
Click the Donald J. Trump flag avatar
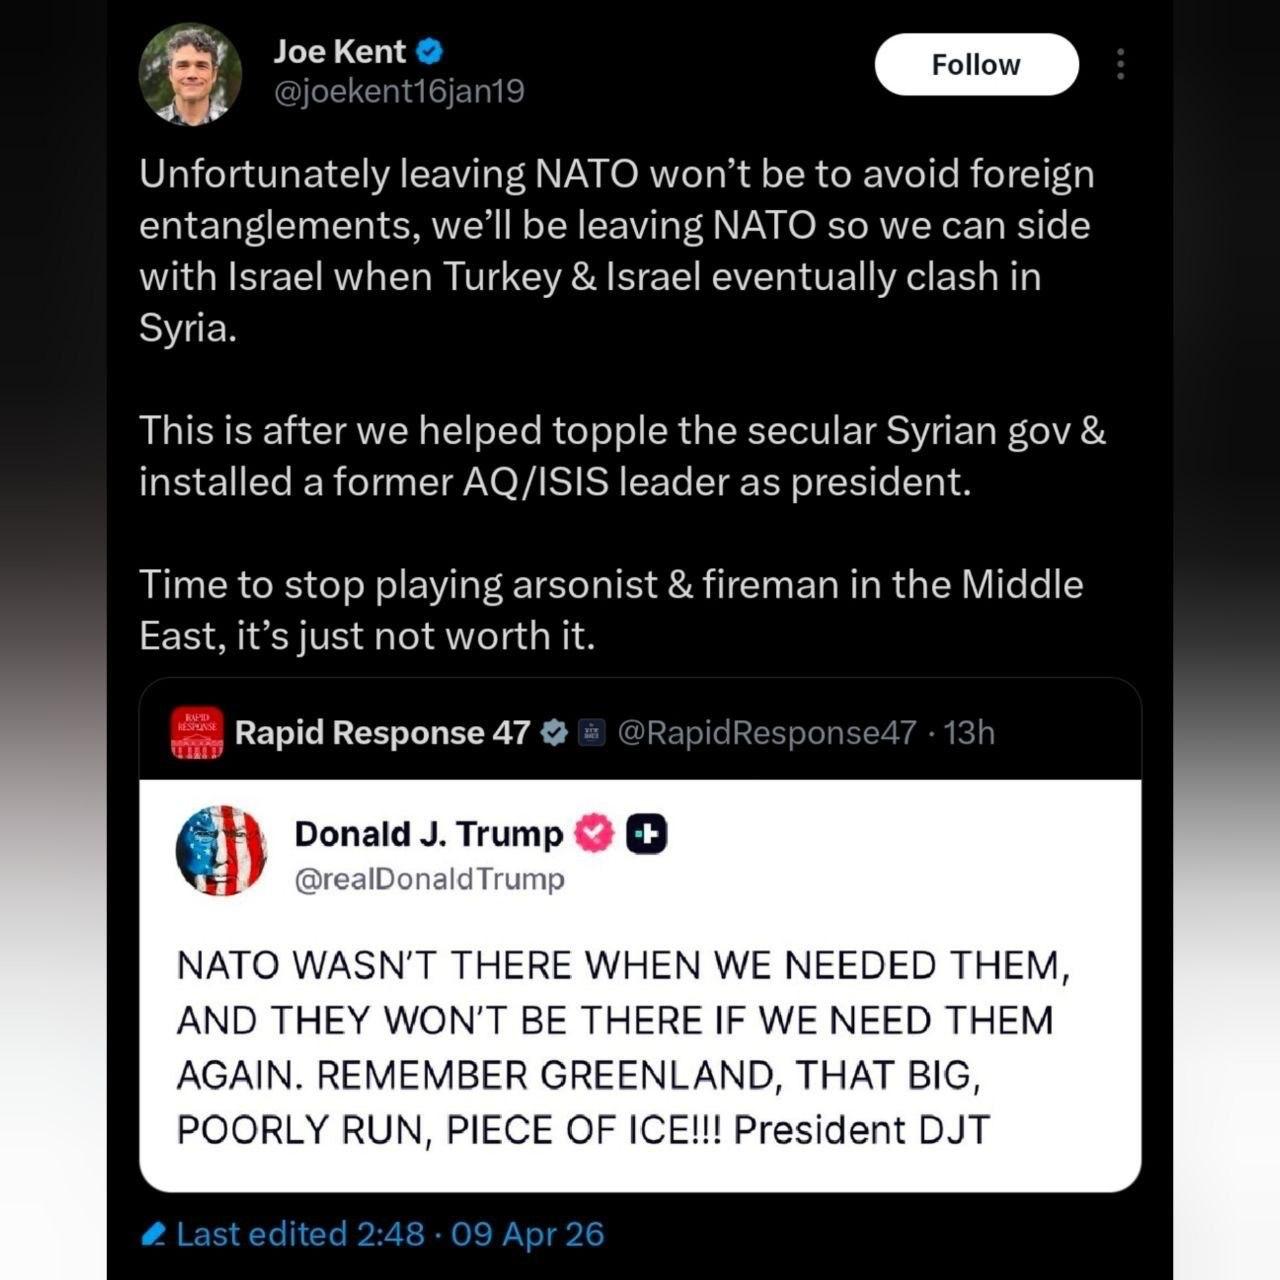[221, 850]
